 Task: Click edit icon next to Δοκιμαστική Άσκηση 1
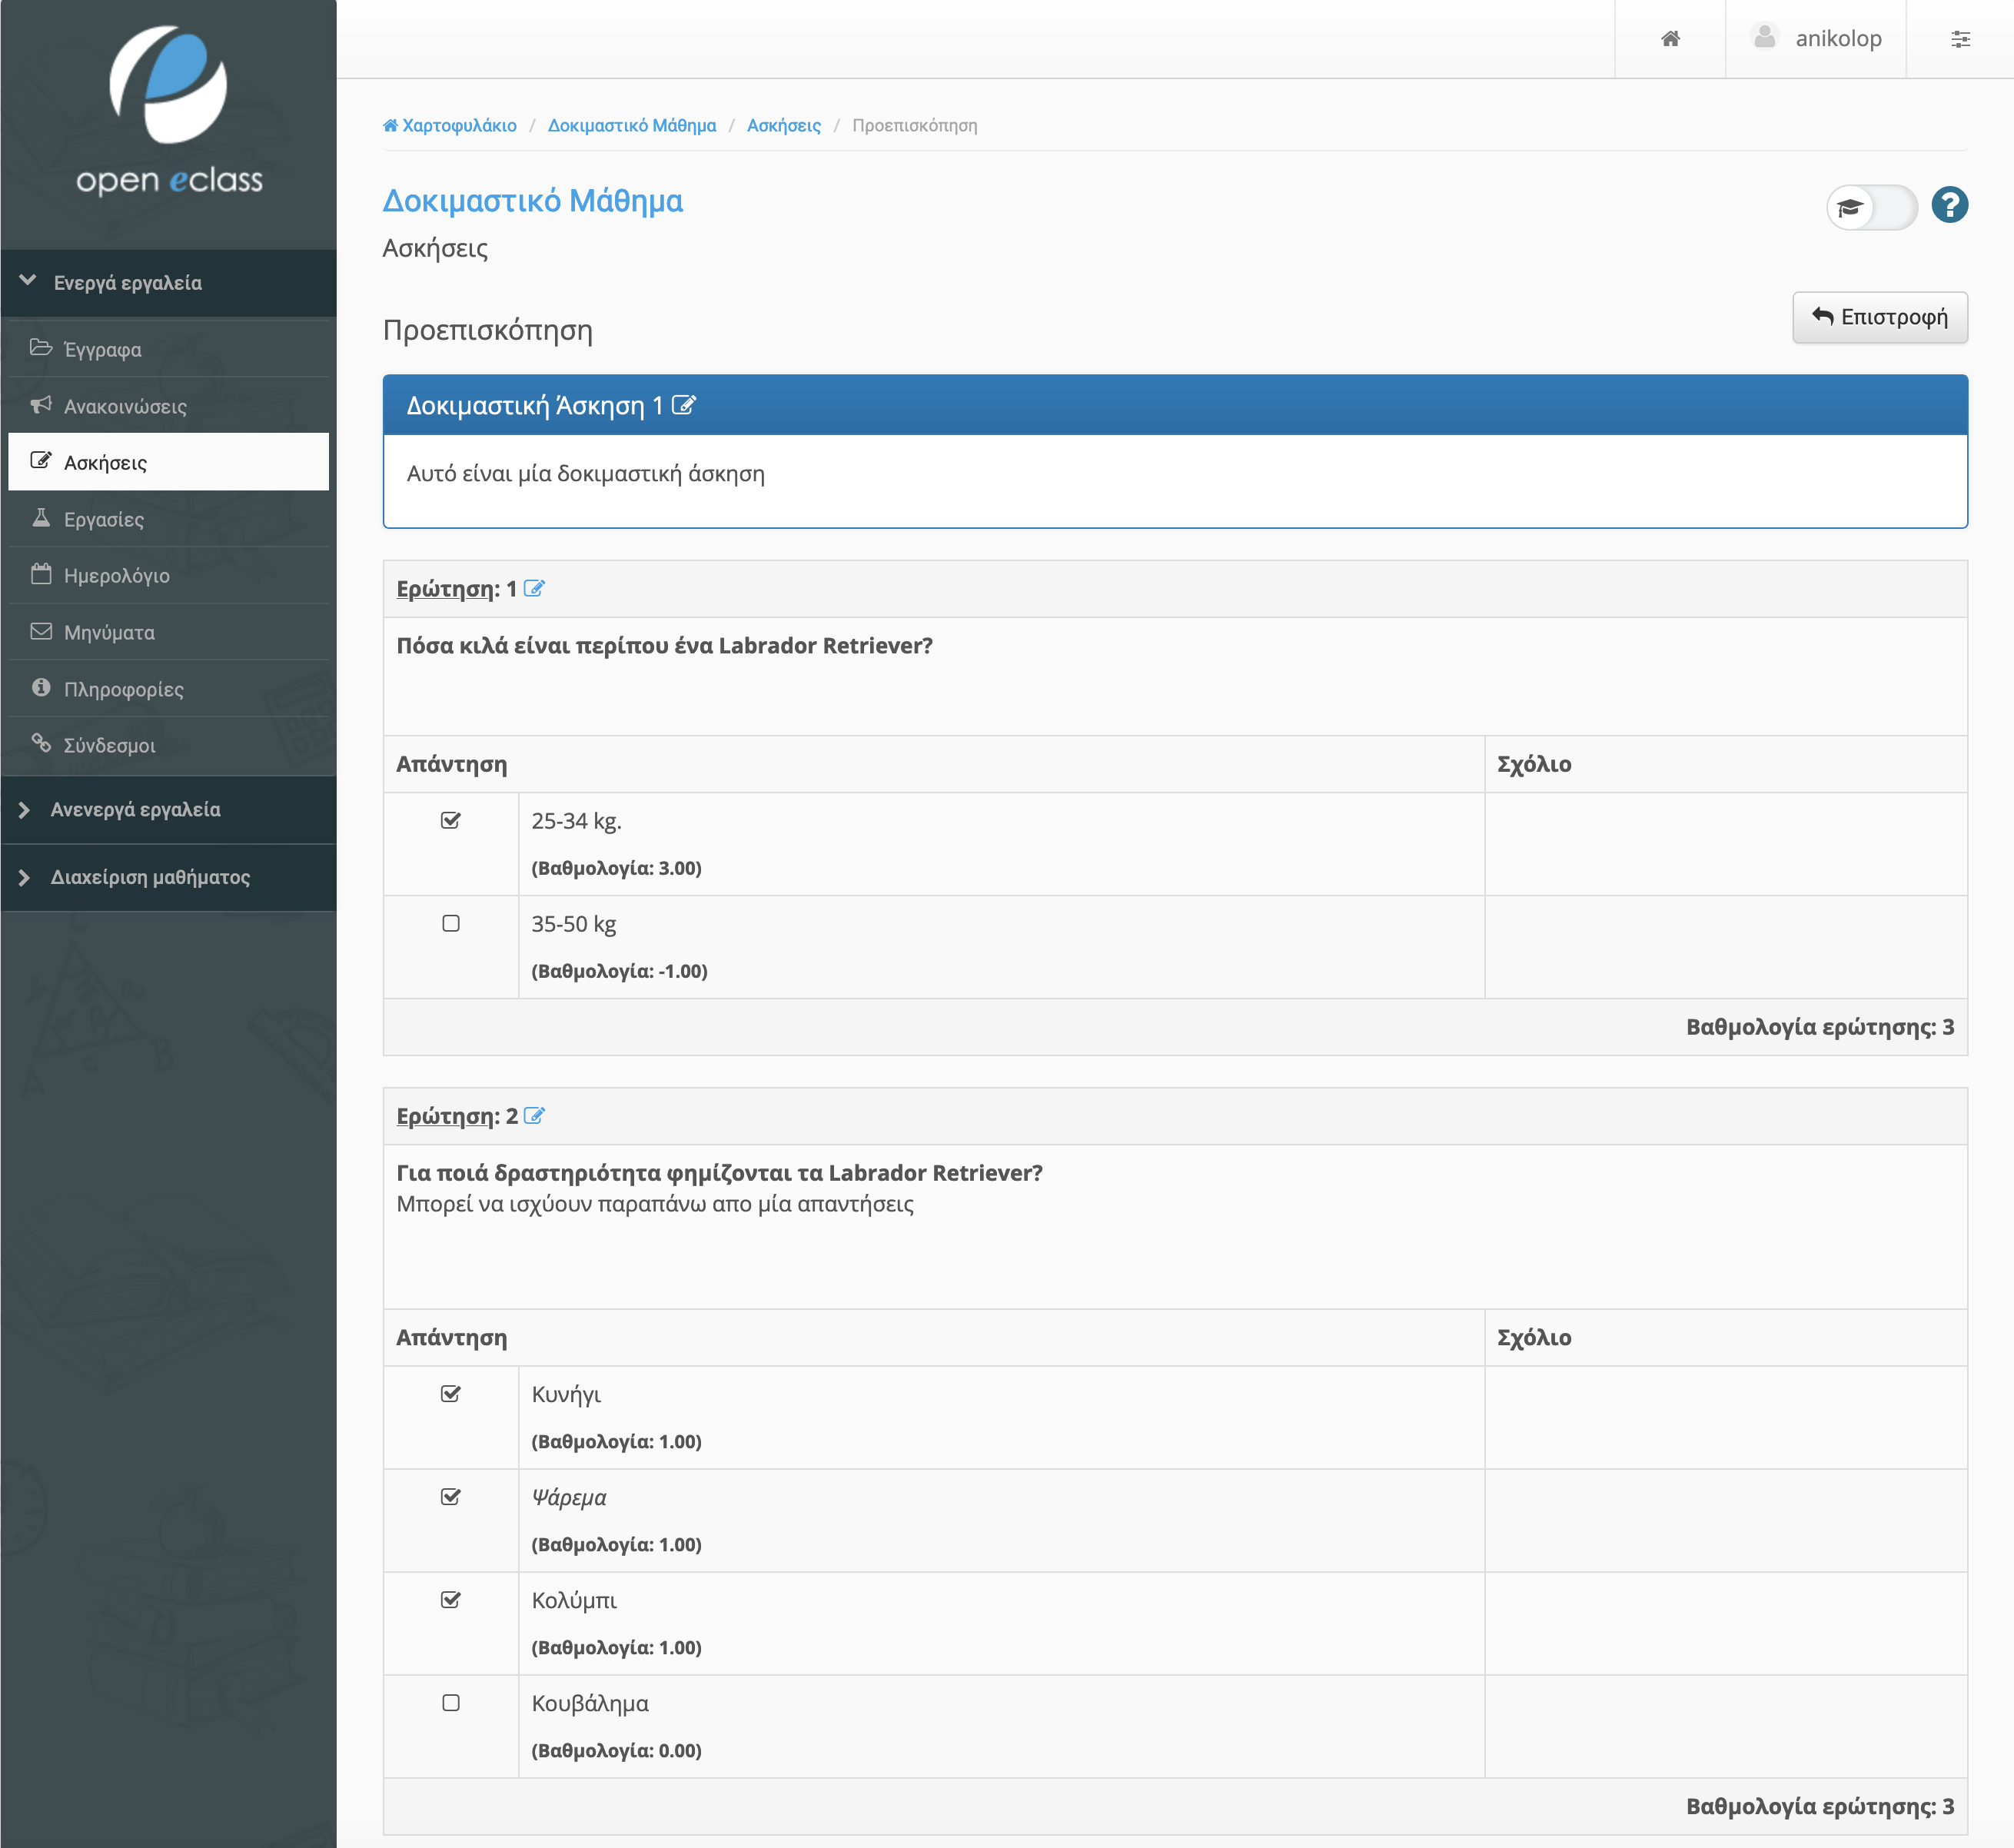(684, 405)
